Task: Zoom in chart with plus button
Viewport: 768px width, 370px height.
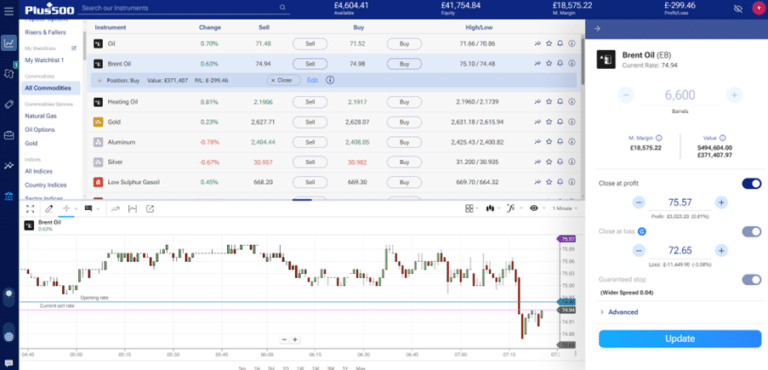Action: point(295,340)
